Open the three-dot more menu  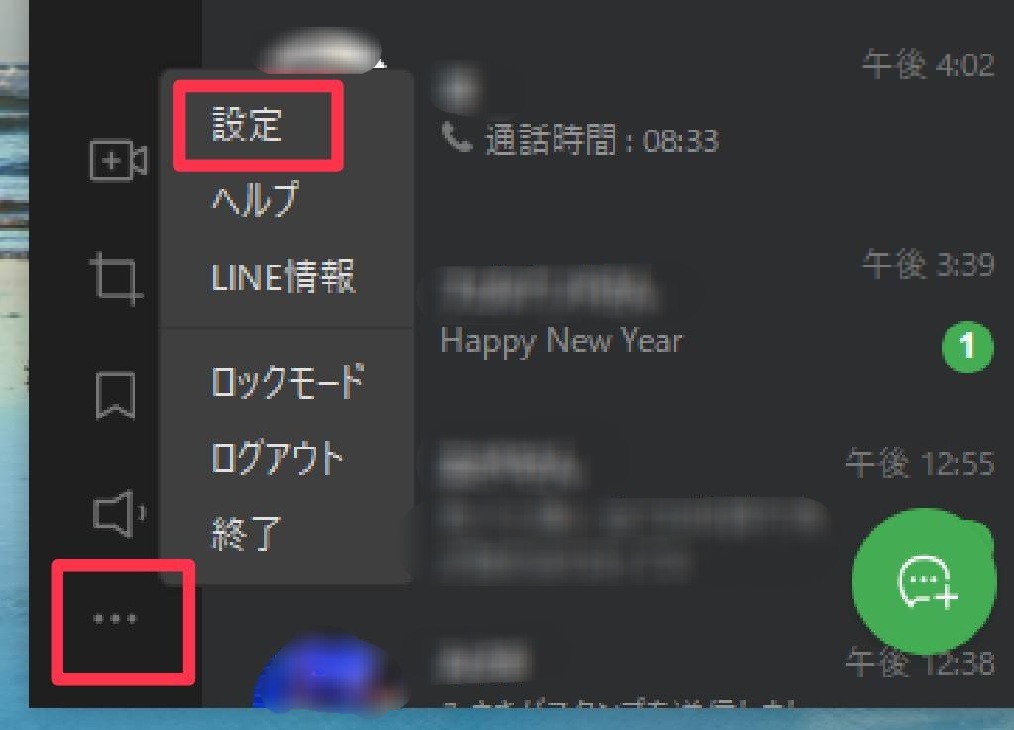(x=115, y=619)
